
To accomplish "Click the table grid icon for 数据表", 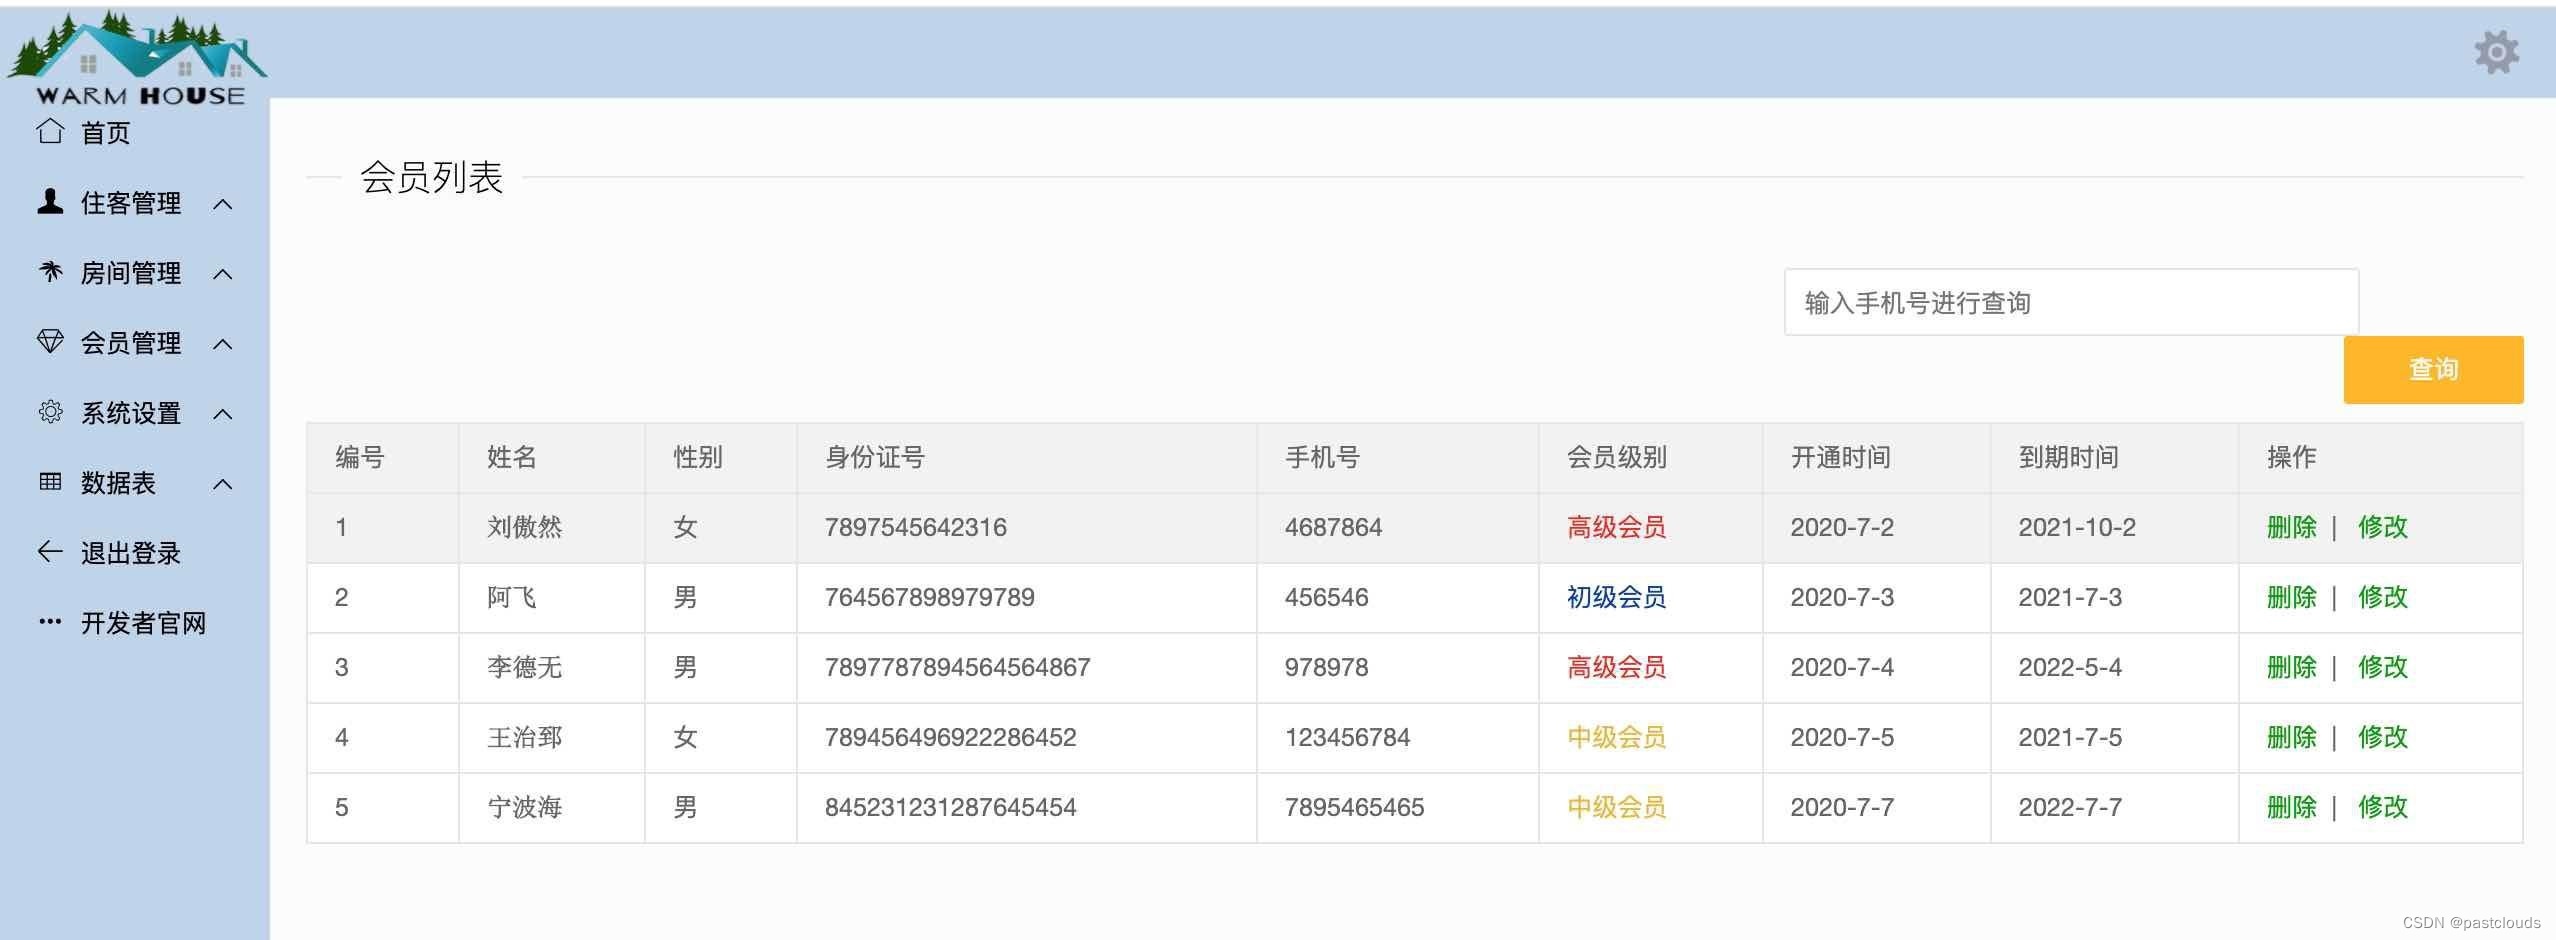I will pyautogui.click(x=50, y=482).
